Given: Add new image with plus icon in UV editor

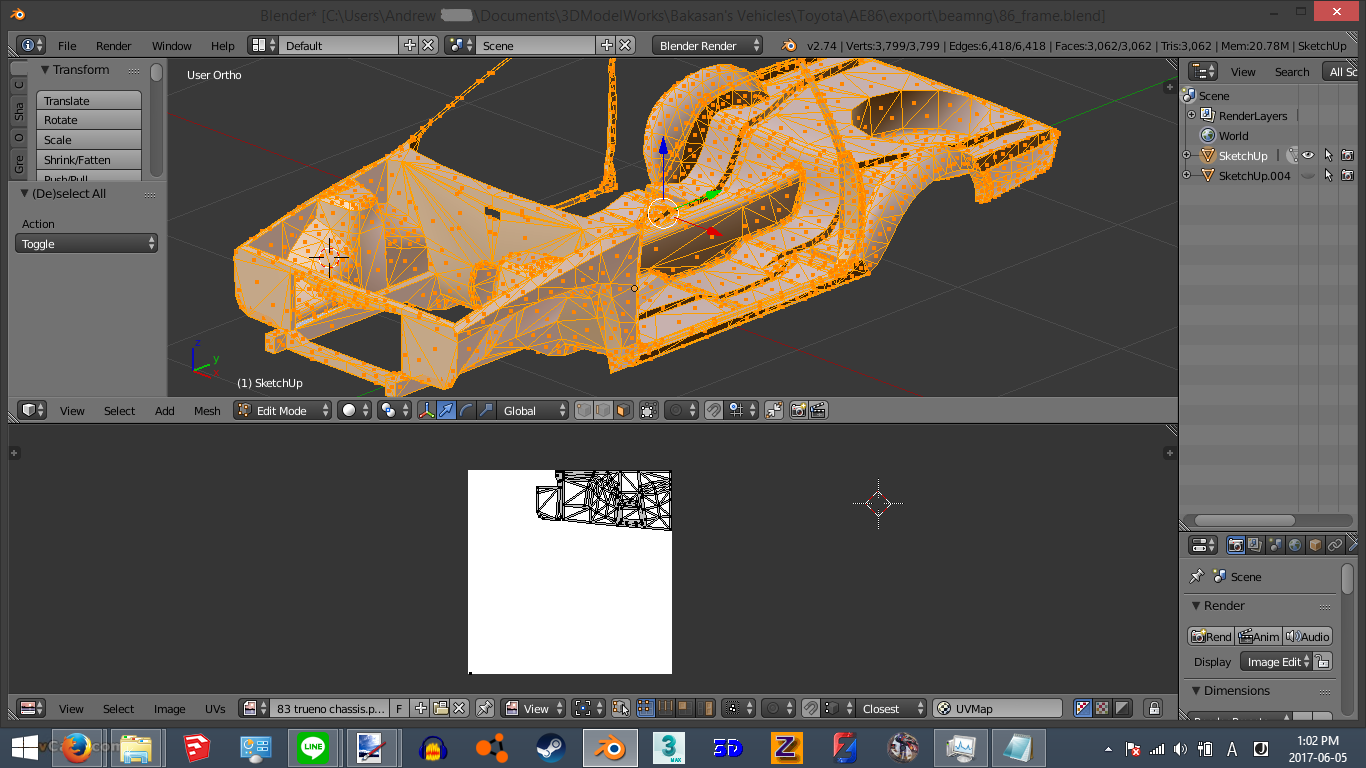Looking at the screenshot, I should pos(421,709).
